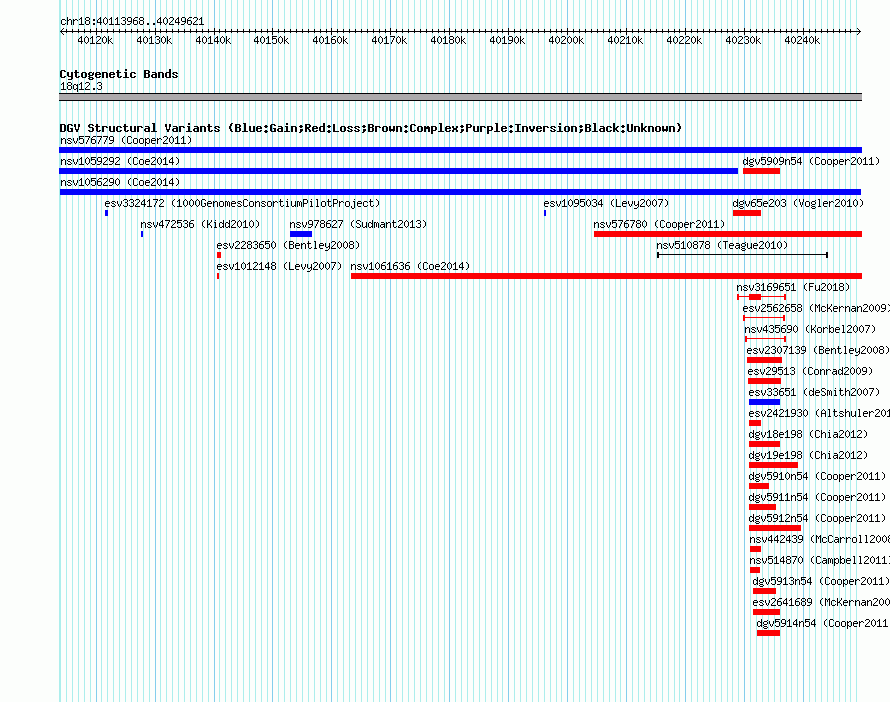Click the red span glyph under nsv3169651

(761, 297)
